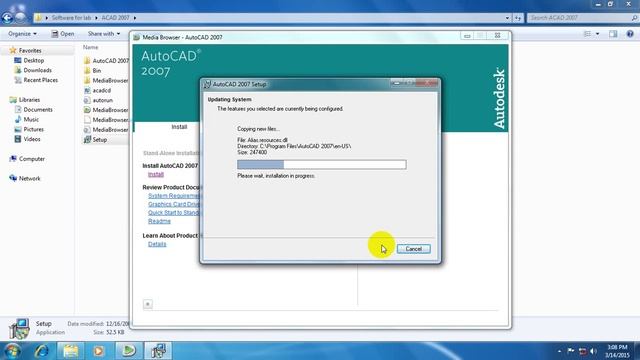640x360 pixels.
Task: Open the Organize menu in Explorer
Action: click(22, 33)
